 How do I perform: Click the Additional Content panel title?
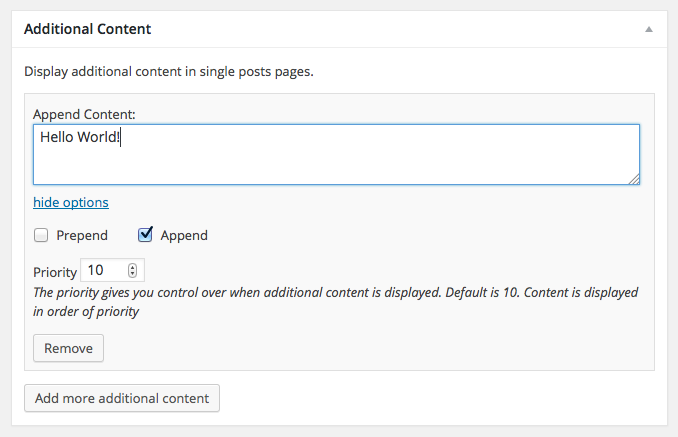(x=87, y=29)
